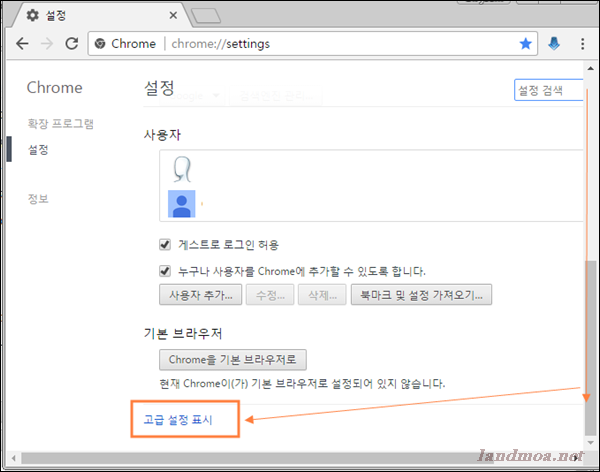Click the vertical scrollbar down arrow

(590, 442)
